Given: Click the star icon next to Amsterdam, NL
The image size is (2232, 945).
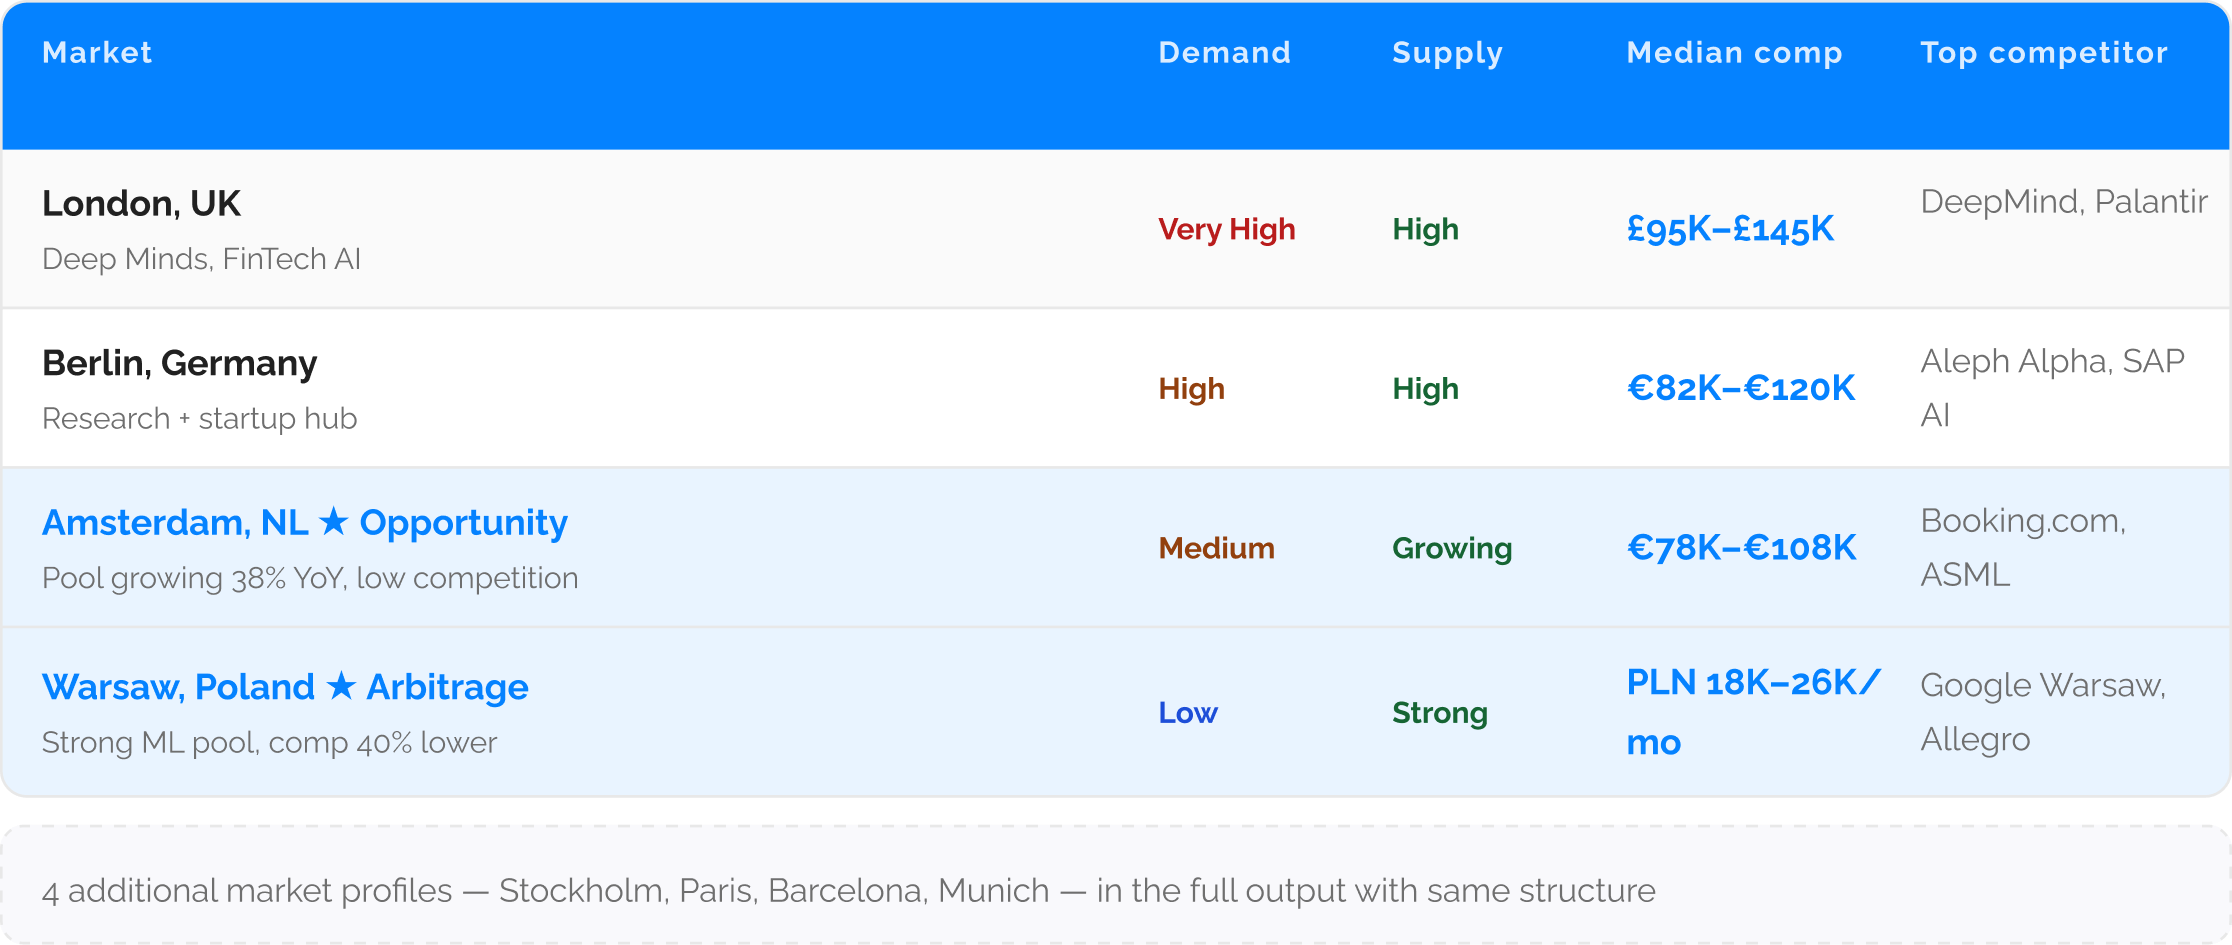Looking at the screenshot, I should [334, 522].
